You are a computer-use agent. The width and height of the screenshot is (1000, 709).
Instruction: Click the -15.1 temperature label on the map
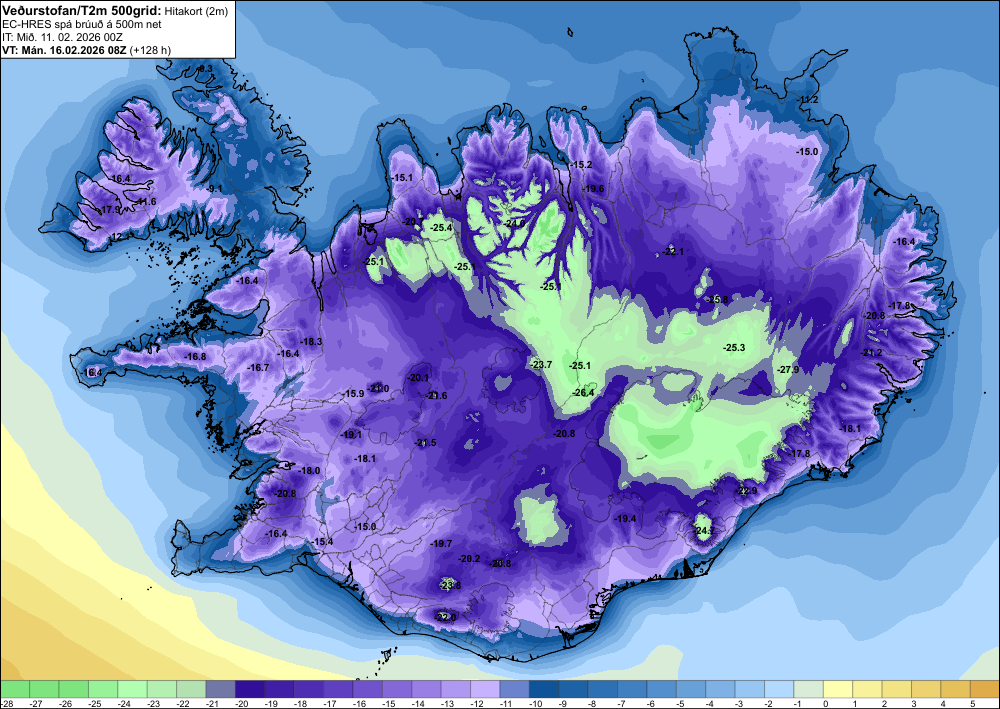(402, 177)
